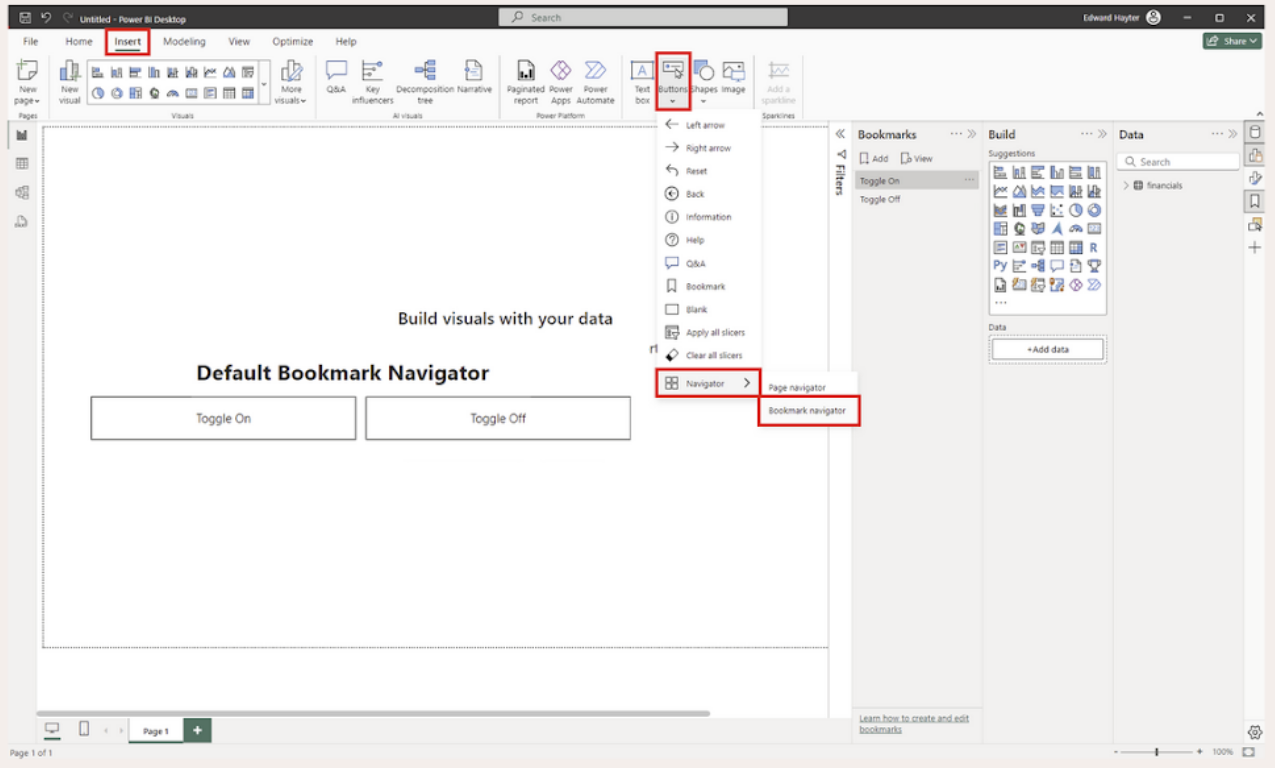Undo the last action

click(x=46, y=18)
